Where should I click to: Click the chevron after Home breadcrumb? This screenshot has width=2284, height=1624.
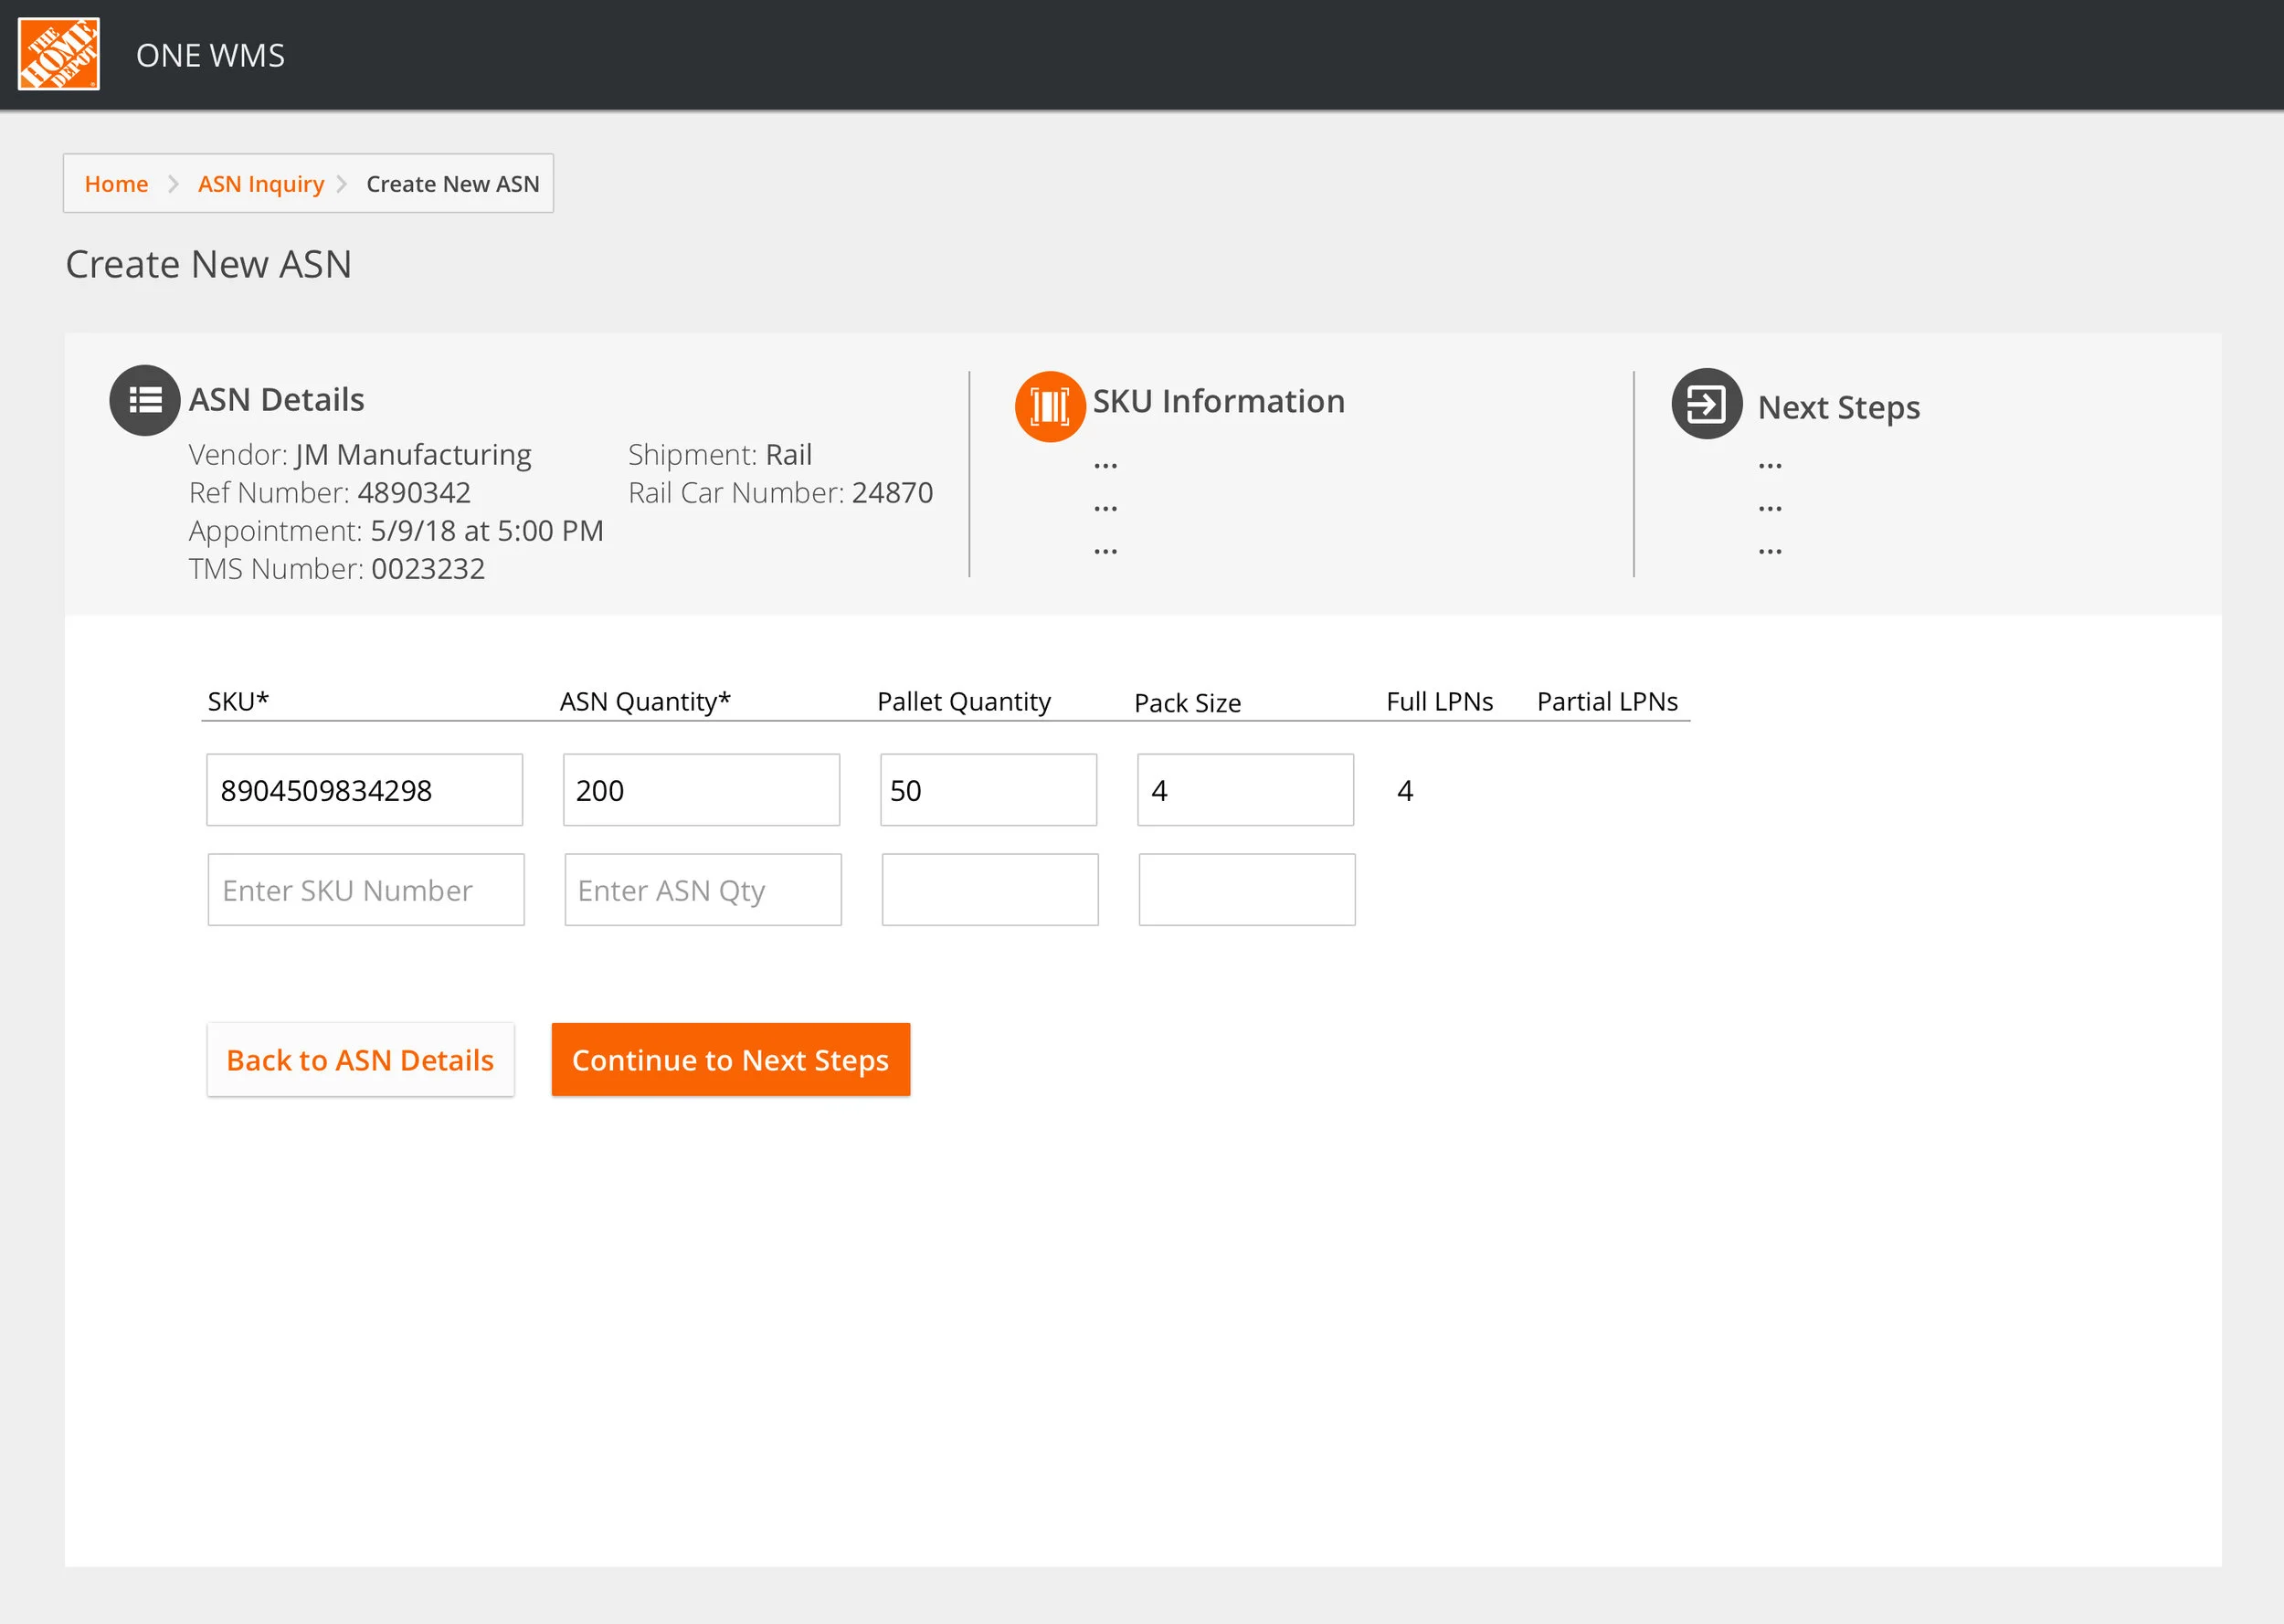click(173, 184)
